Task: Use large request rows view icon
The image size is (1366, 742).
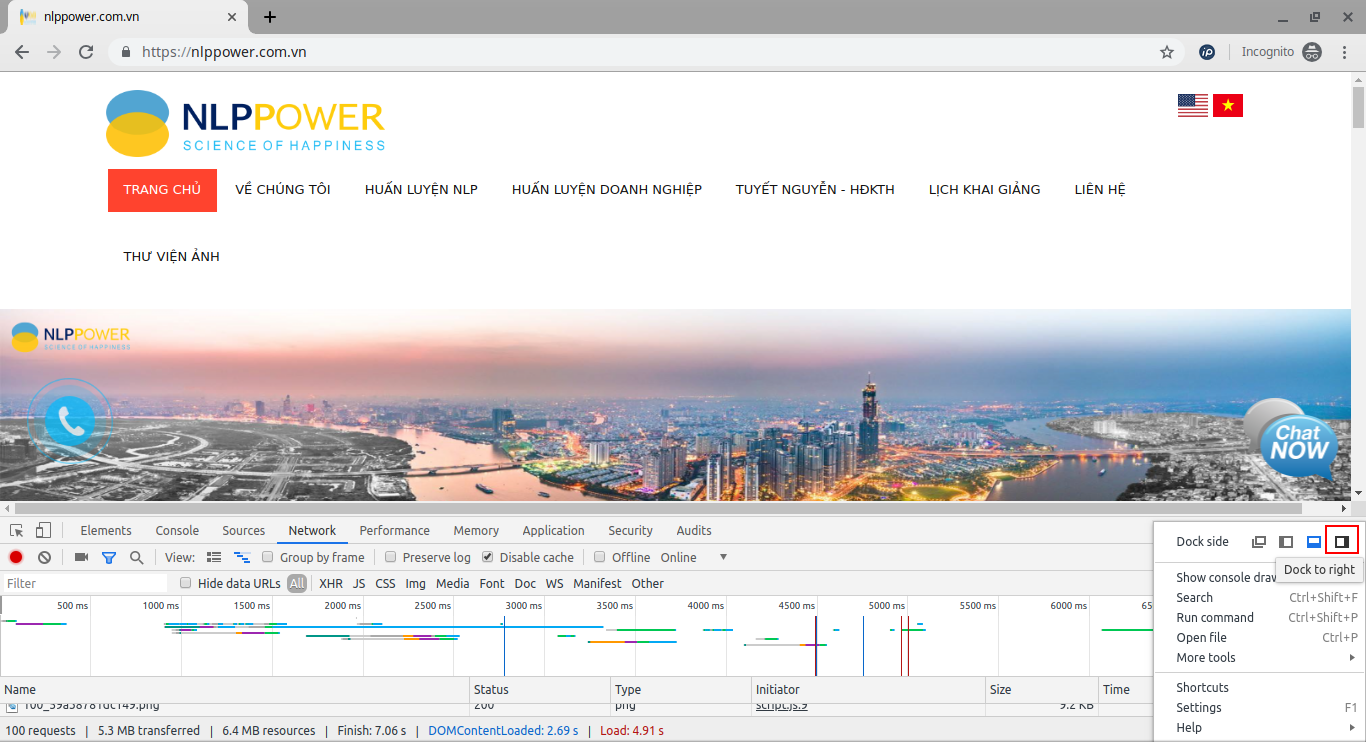Action: point(214,557)
